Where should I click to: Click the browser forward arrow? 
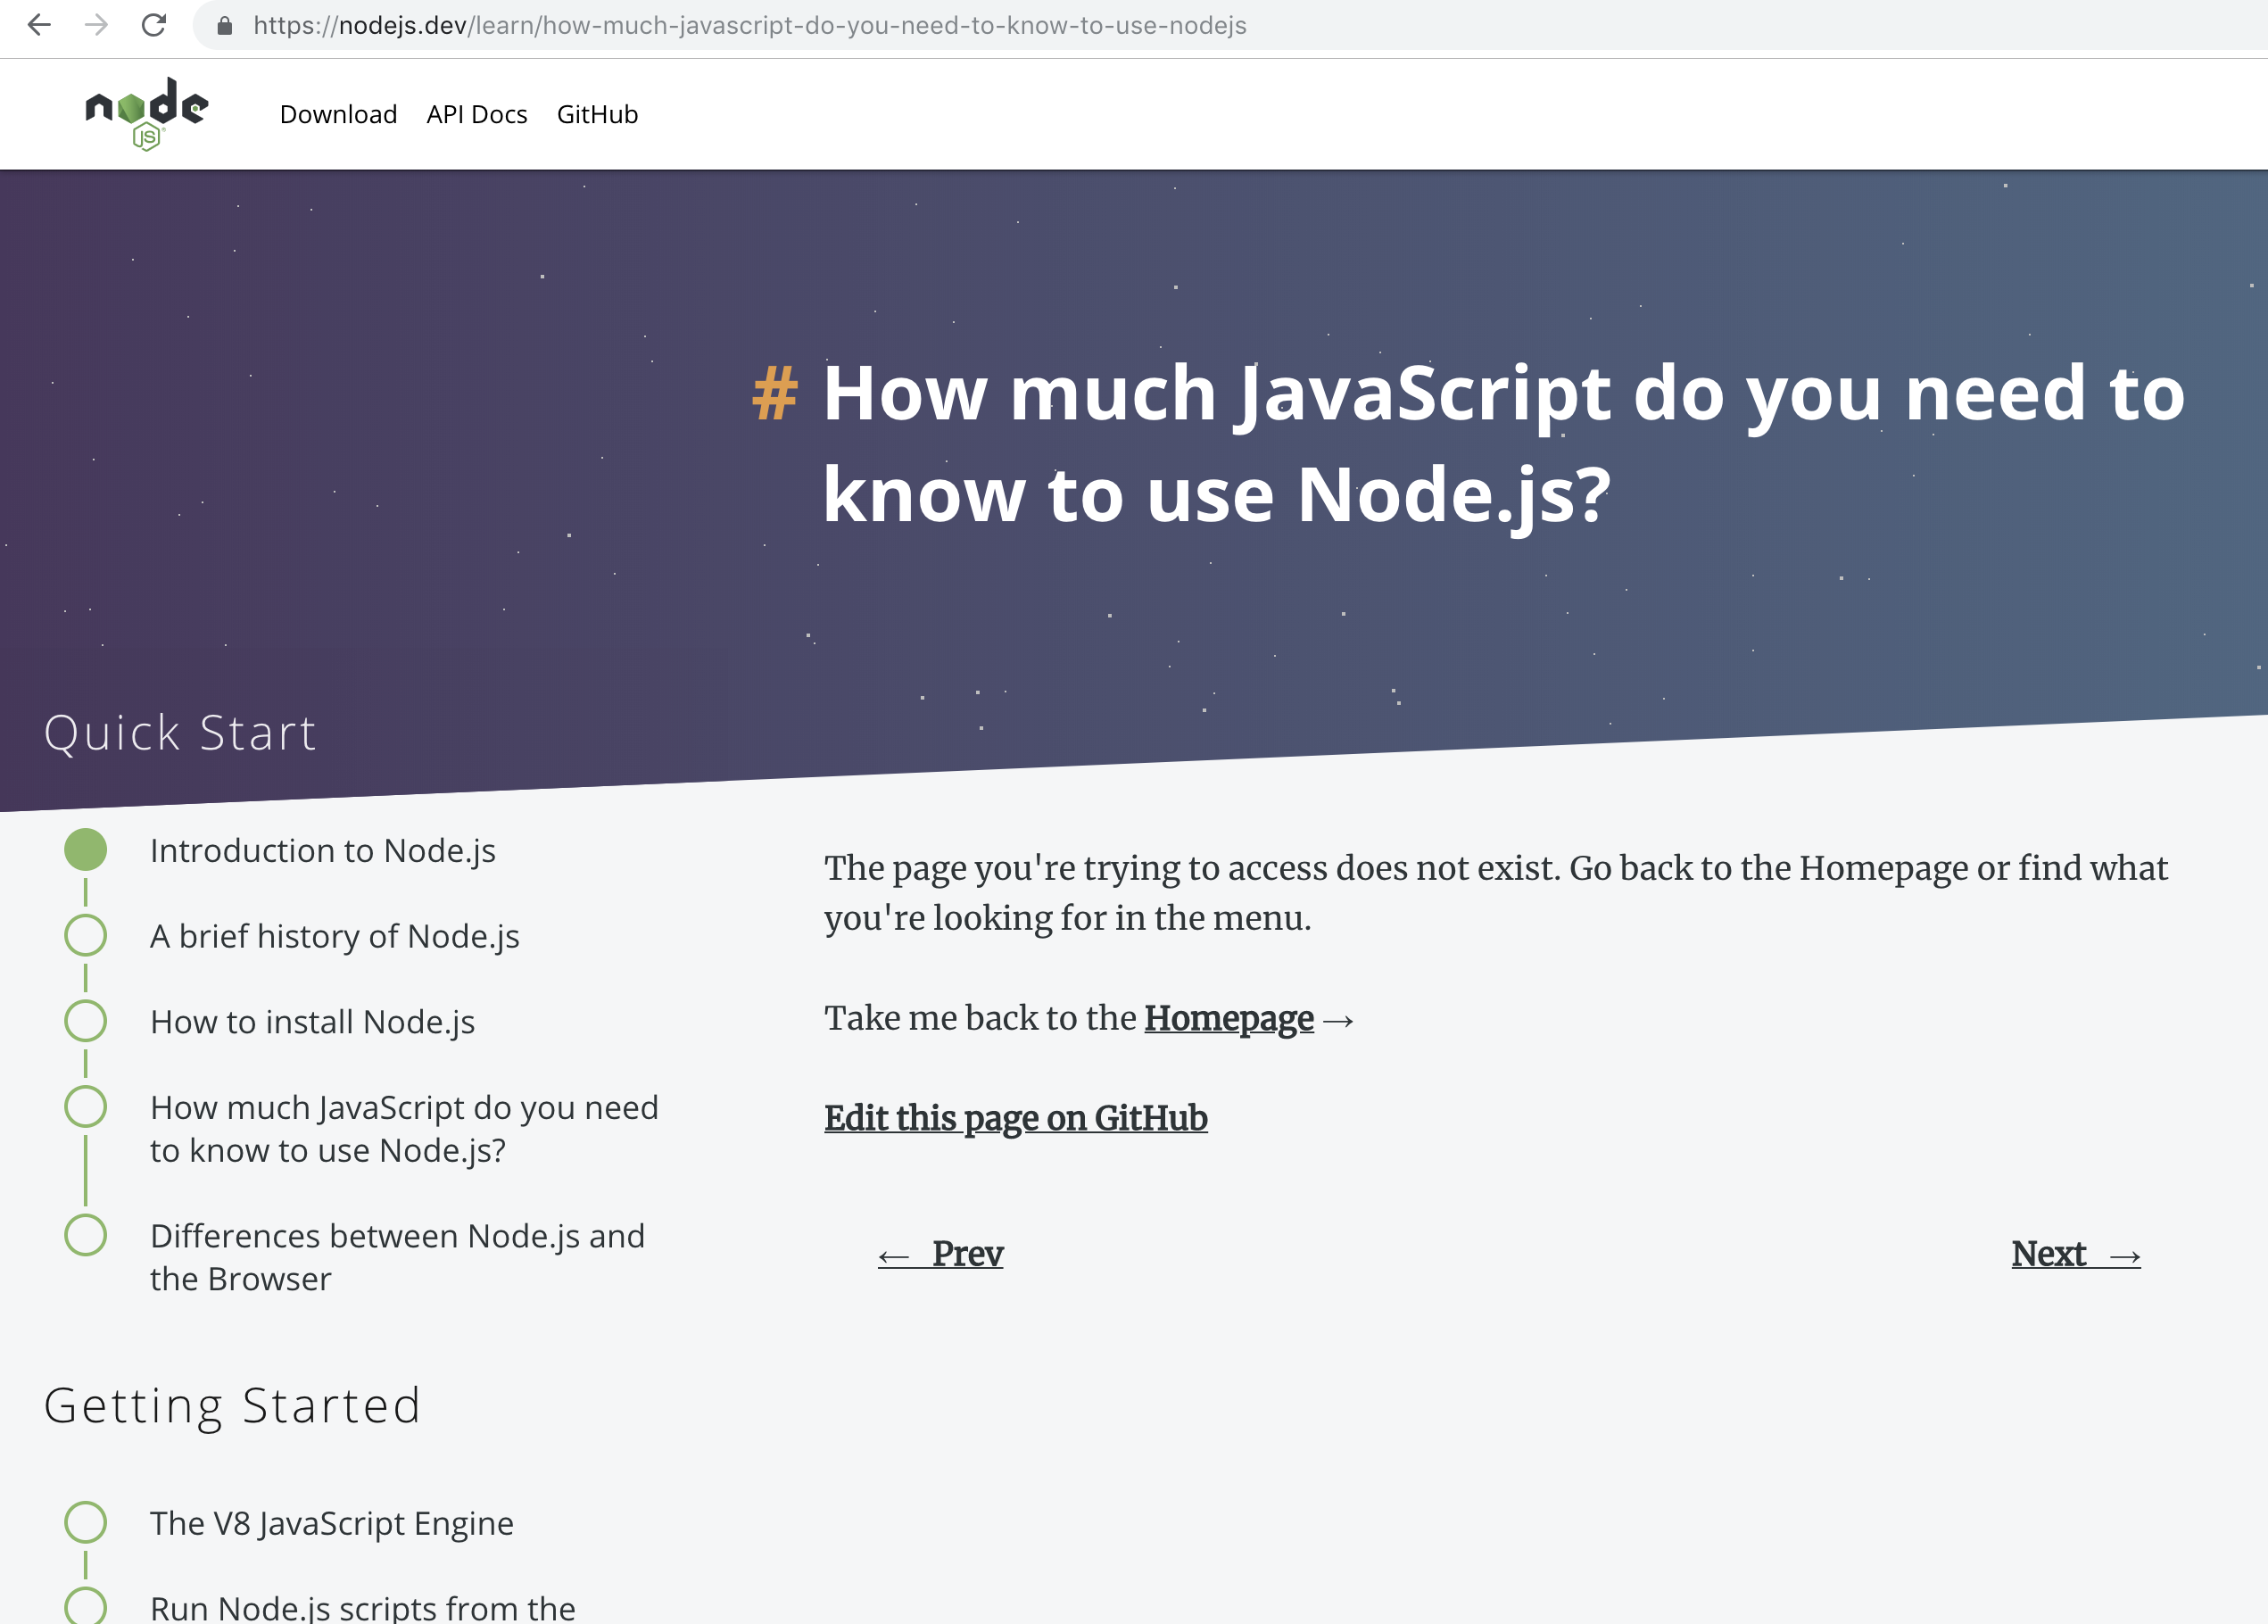(x=96, y=25)
